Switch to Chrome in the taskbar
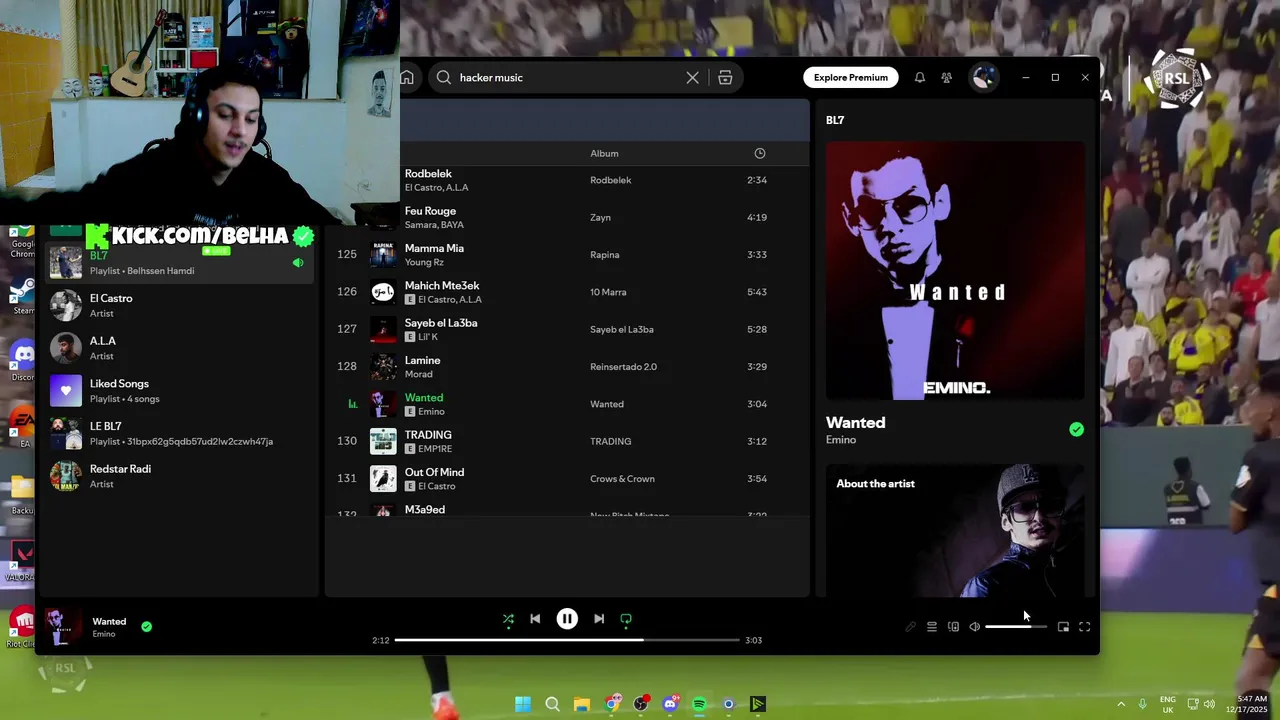The height and width of the screenshot is (720, 1280). [x=611, y=704]
